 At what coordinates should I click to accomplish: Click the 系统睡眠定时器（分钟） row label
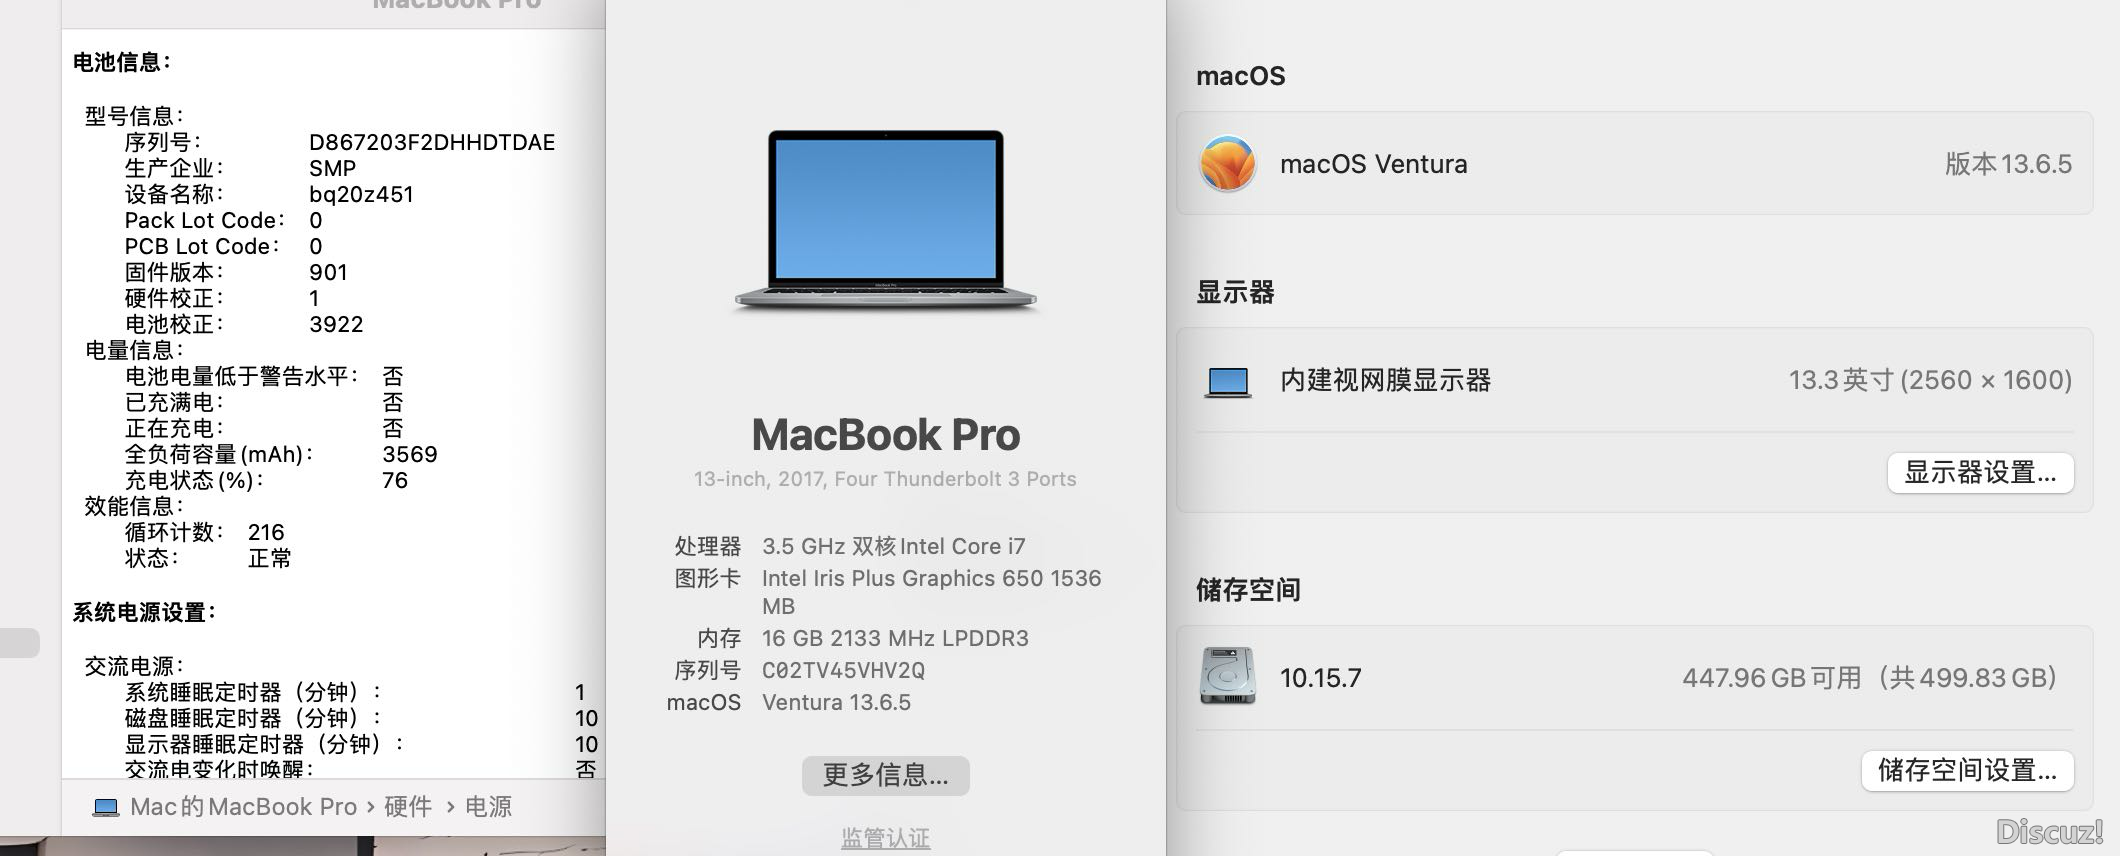pyautogui.click(x=253, y=692)
